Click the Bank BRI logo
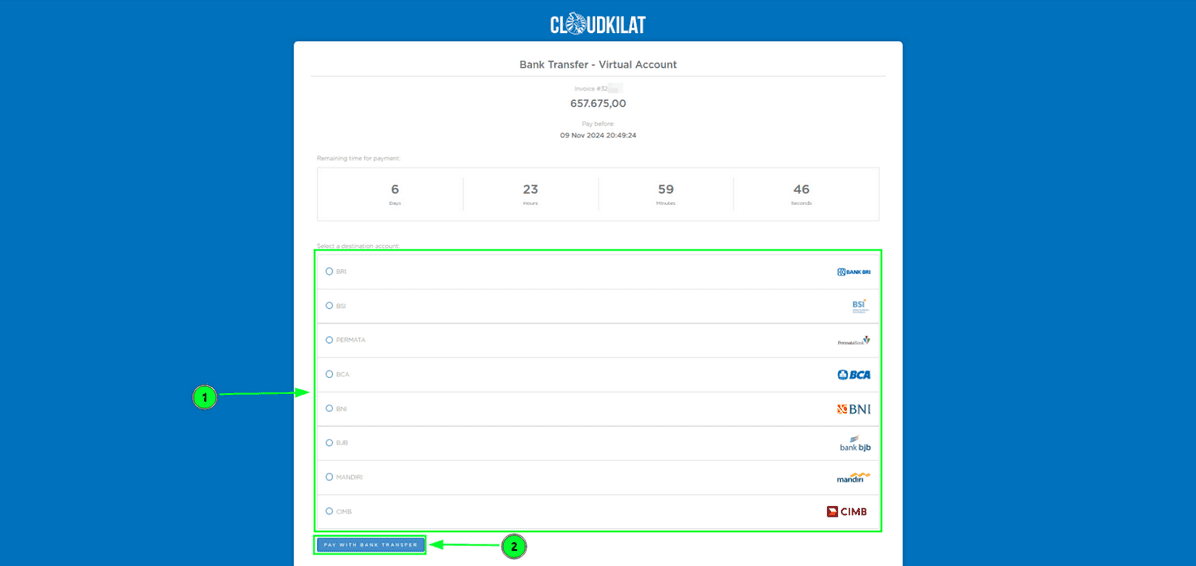 pyautogui.click(x=853, y=272)
